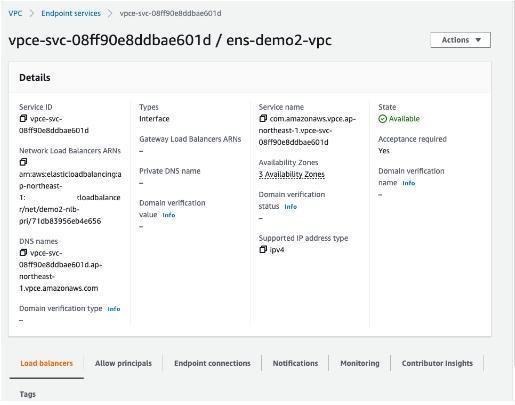Viewport: 515px width, 405px height.
Task: Copy the Service name value
Action: (x=263, y=118)
